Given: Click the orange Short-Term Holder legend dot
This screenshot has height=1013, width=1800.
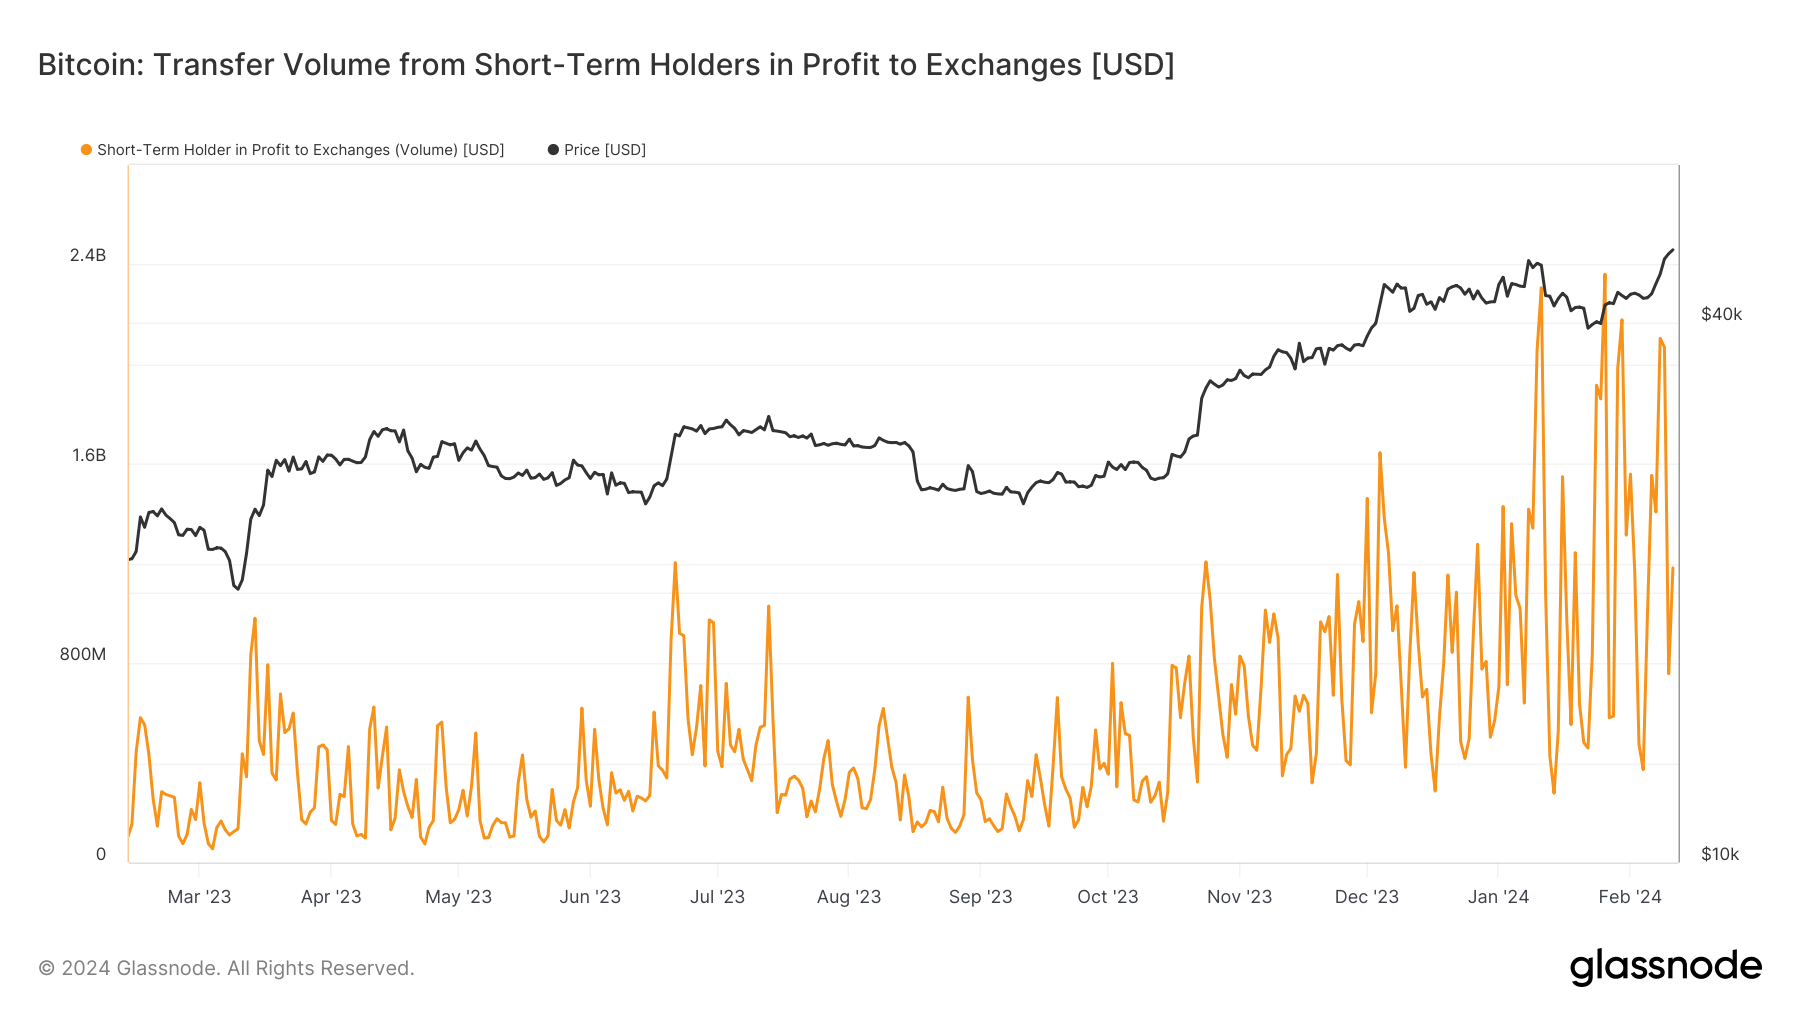Looking at the screenshot, I should [x=87, y=150].
